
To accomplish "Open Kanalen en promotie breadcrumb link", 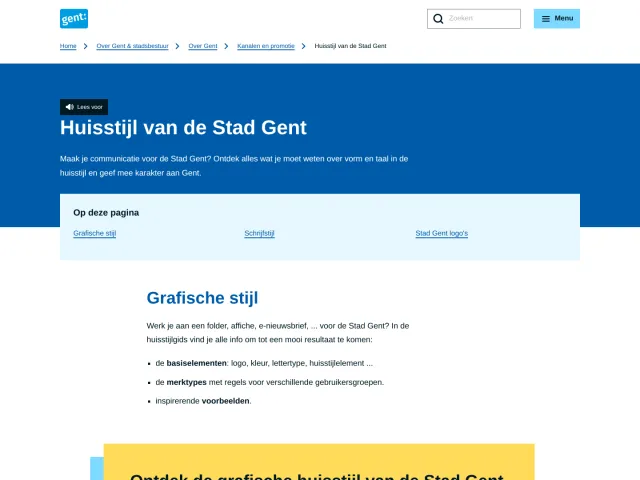I will [266, 46].
